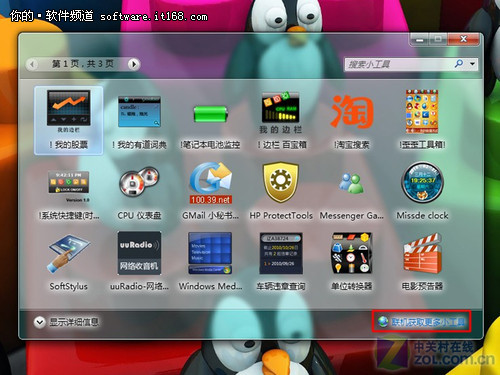Select the HP ProtectTools shield gadget
The width and height of the screenshot is (500, 375).
click(x=281, y=191)
